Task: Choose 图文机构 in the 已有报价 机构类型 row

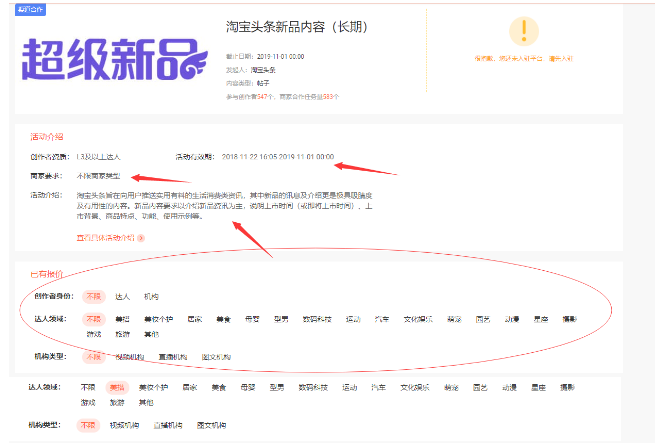Action: 216,357
